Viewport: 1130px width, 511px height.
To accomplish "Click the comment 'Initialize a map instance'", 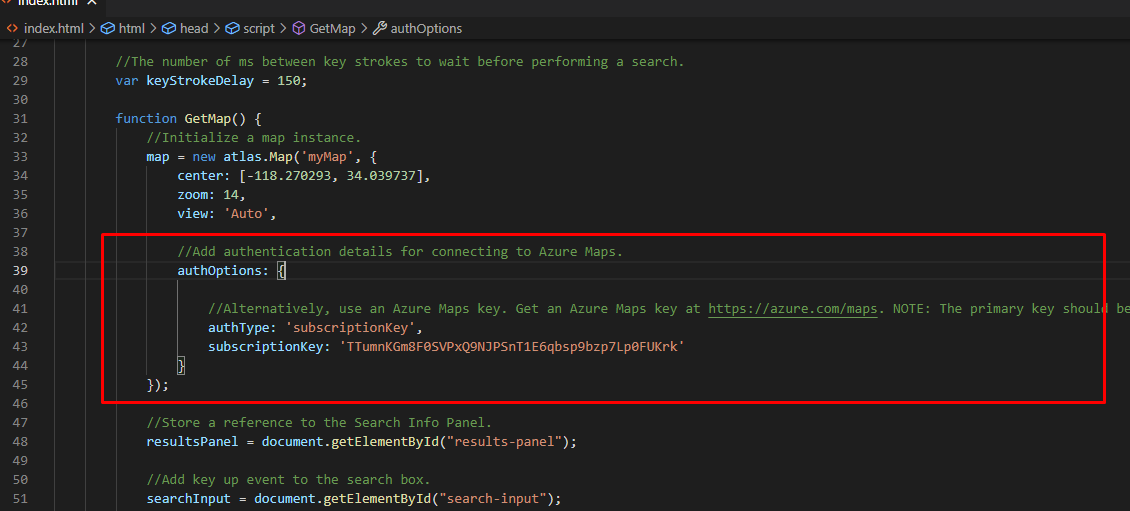I will coord(253,138).
